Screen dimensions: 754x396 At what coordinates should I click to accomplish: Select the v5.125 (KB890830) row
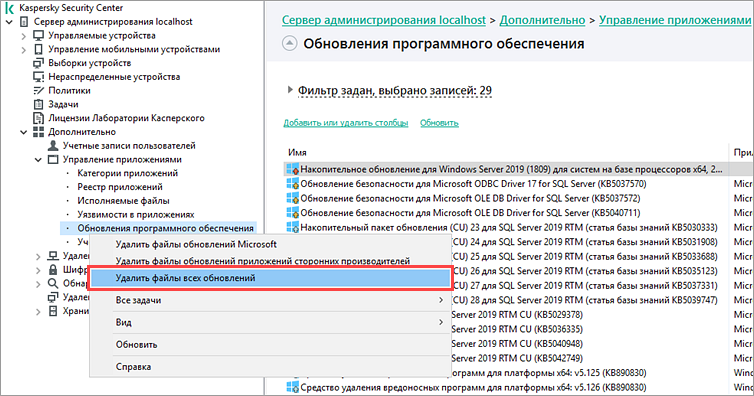tap(549, 372)
